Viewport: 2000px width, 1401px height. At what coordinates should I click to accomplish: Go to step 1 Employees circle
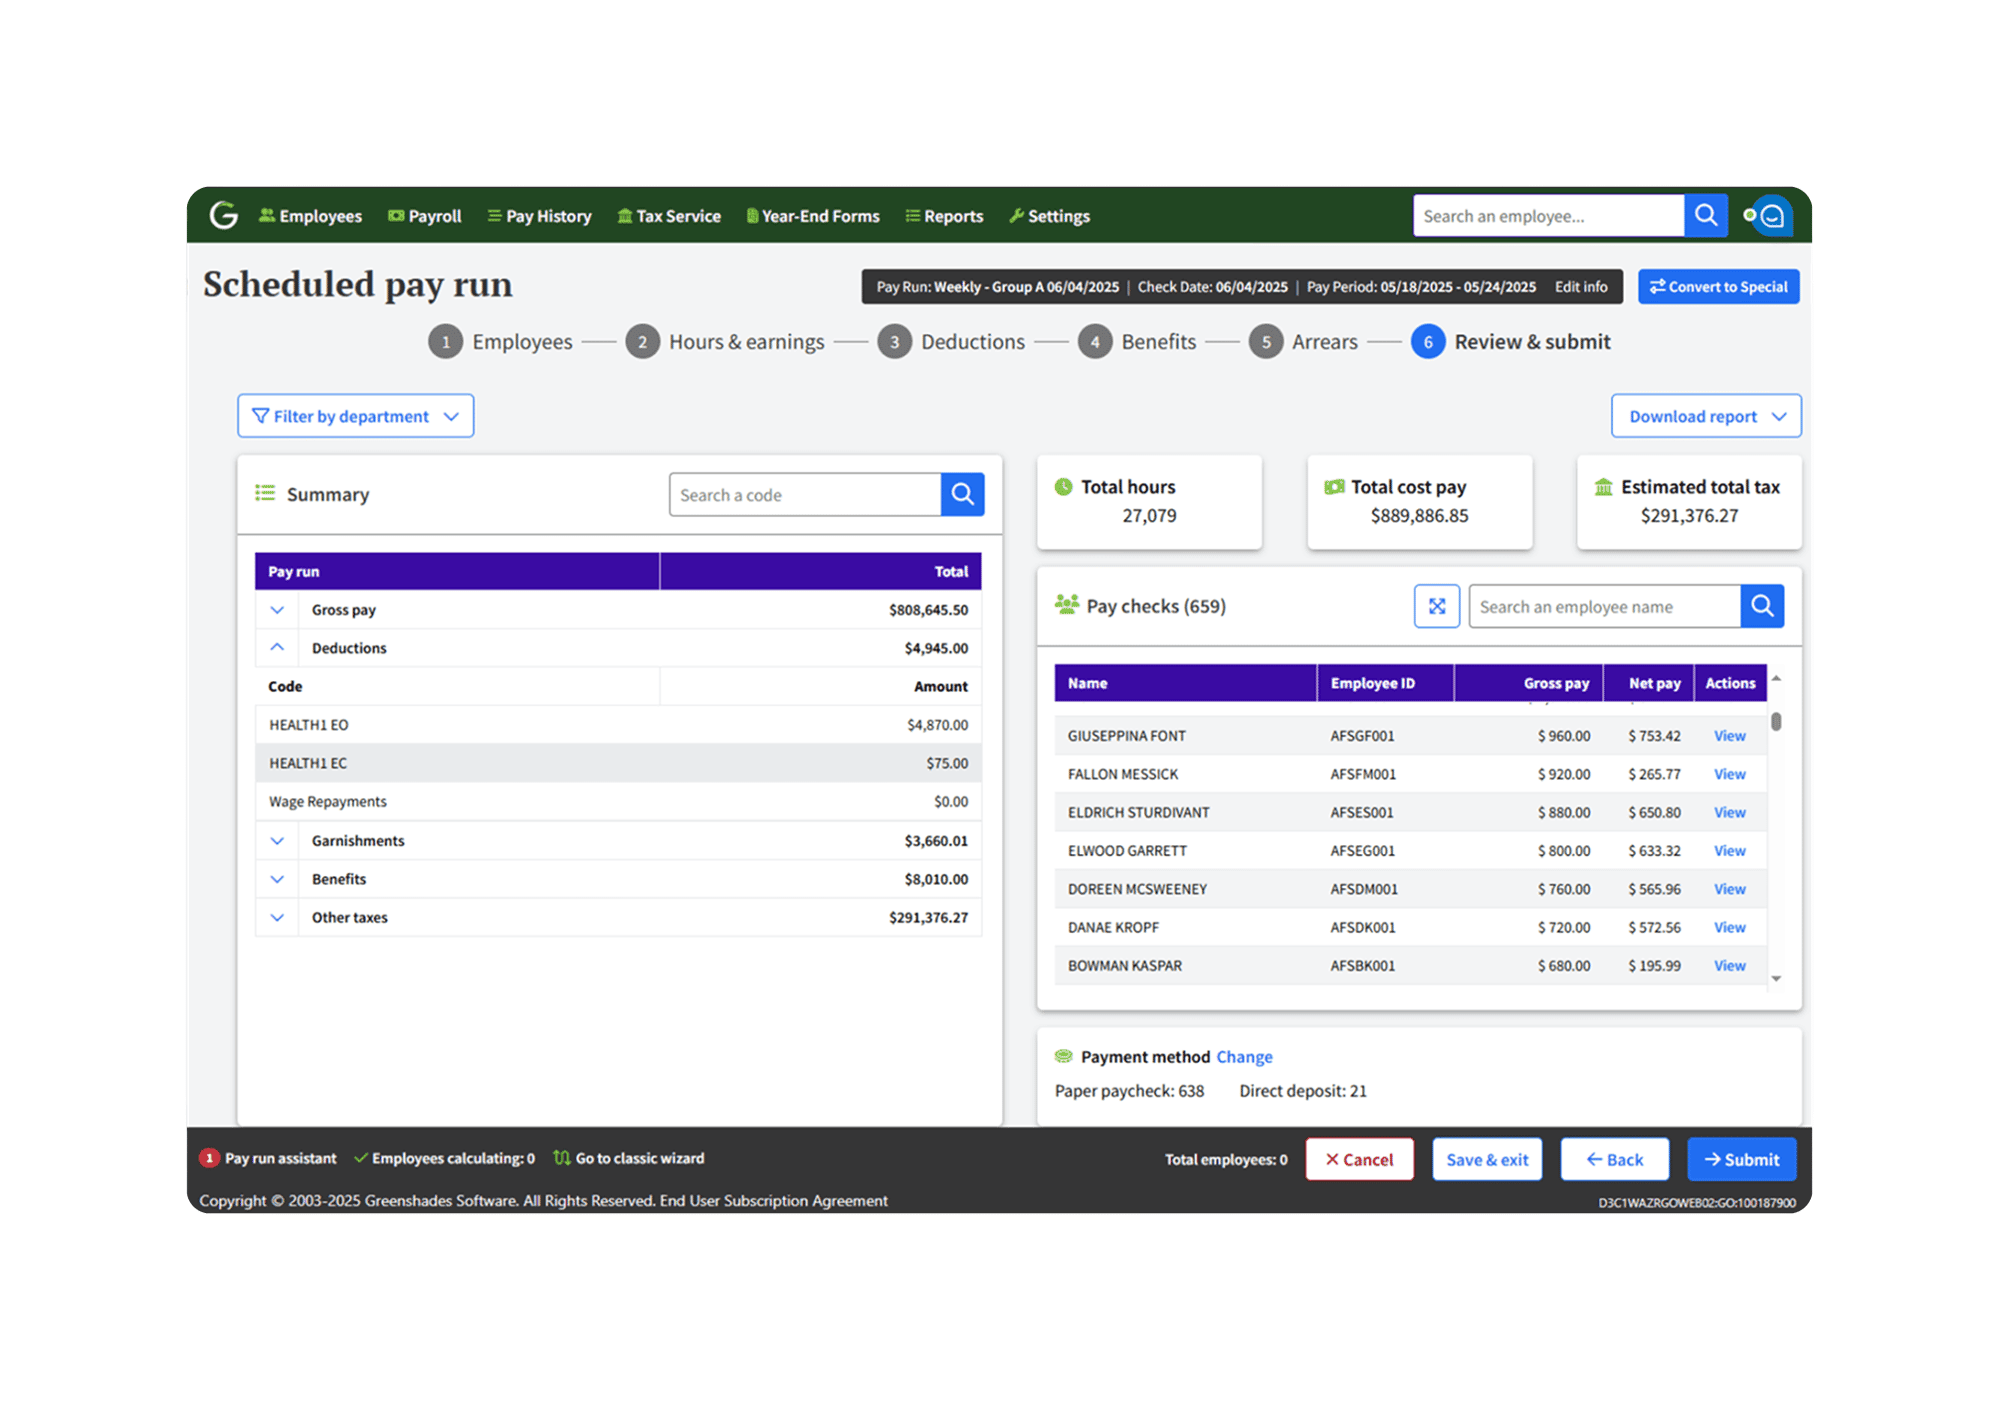[446, 342]
